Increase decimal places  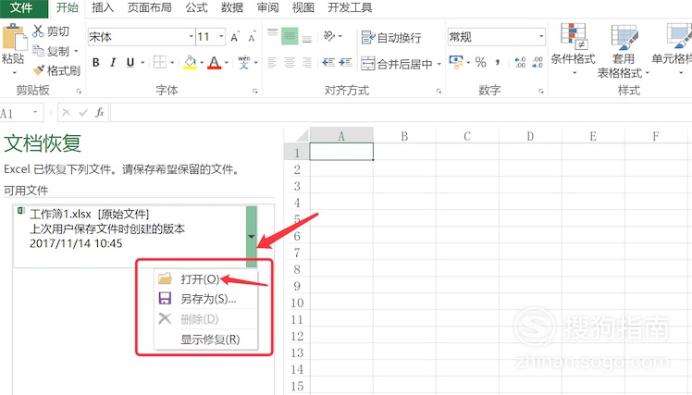point(520,62)
